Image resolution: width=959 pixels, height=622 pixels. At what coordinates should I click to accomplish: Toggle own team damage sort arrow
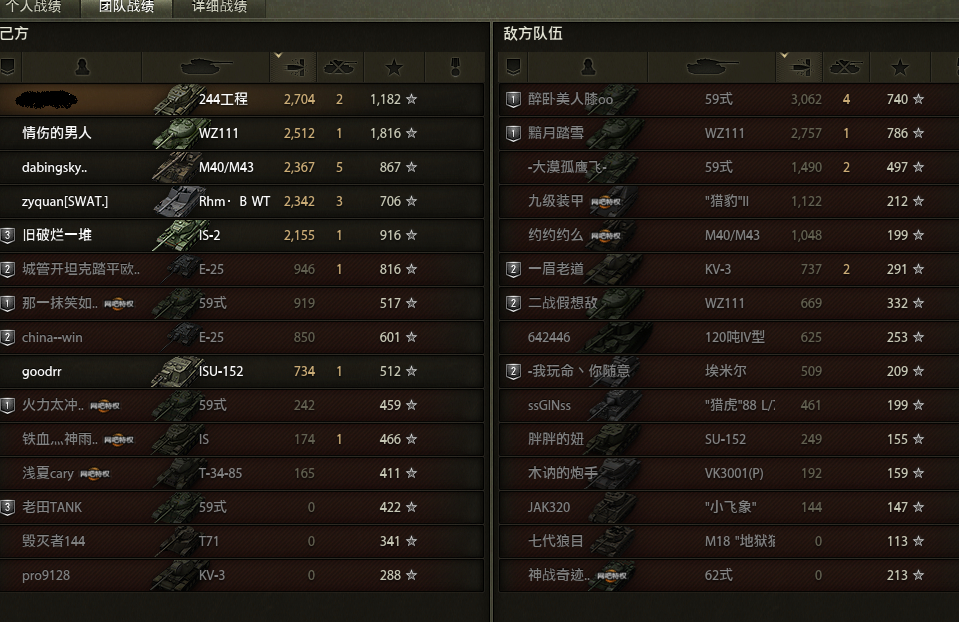(x=278, y=56)
